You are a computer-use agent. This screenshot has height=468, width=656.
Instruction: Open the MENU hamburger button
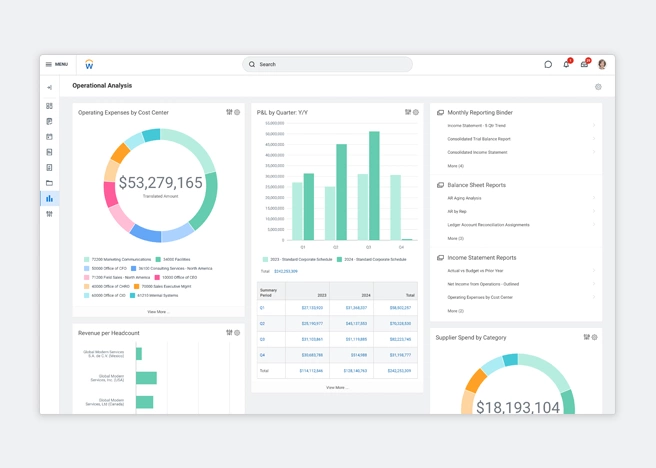click(x=57, y=64)
